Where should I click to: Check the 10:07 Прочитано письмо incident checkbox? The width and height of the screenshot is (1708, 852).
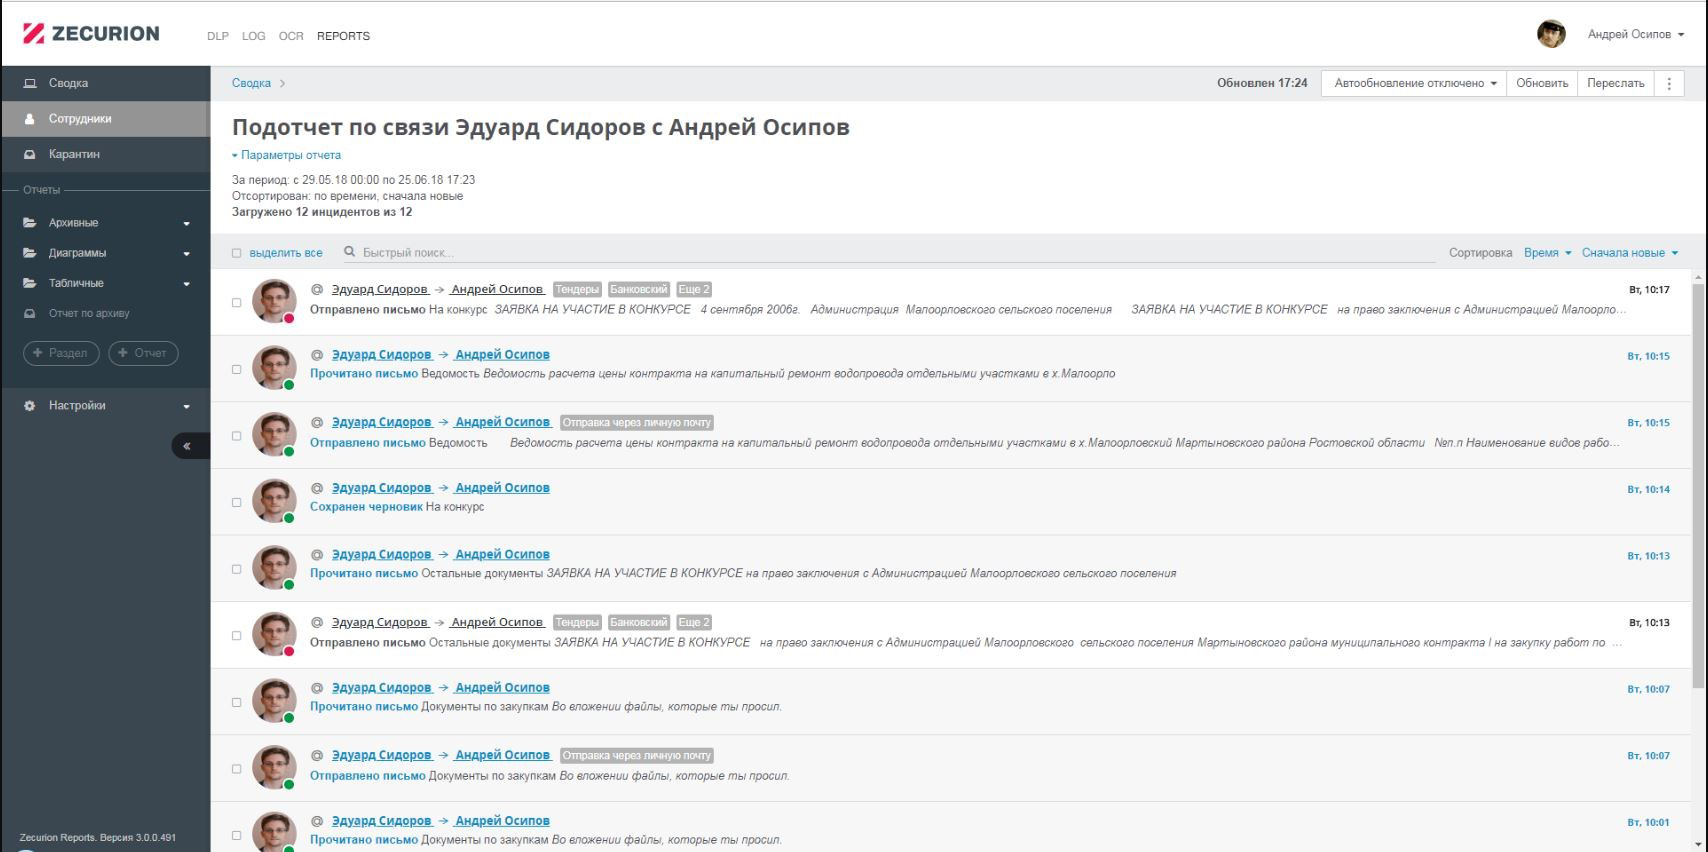click(x=237, y=702)
